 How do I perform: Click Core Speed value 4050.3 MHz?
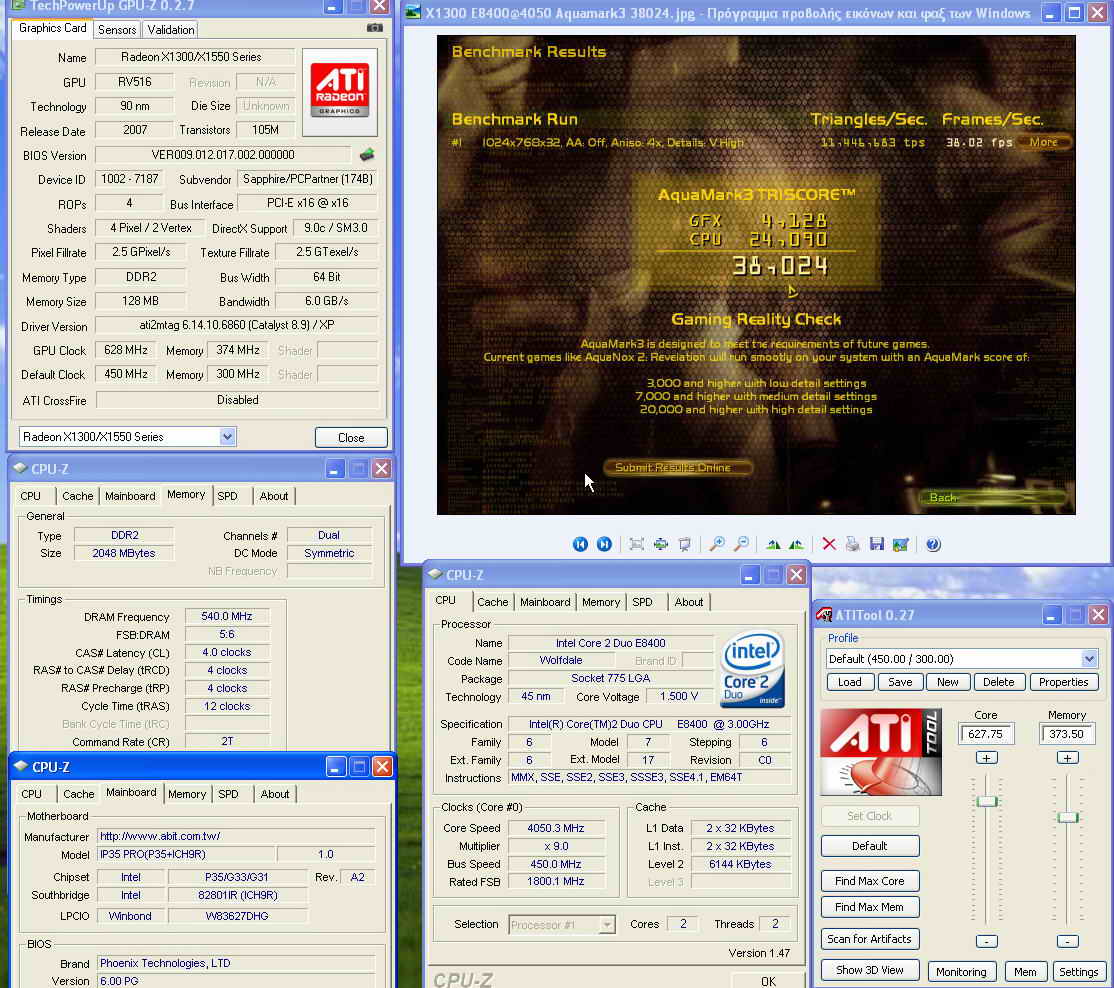click(556, 828)
